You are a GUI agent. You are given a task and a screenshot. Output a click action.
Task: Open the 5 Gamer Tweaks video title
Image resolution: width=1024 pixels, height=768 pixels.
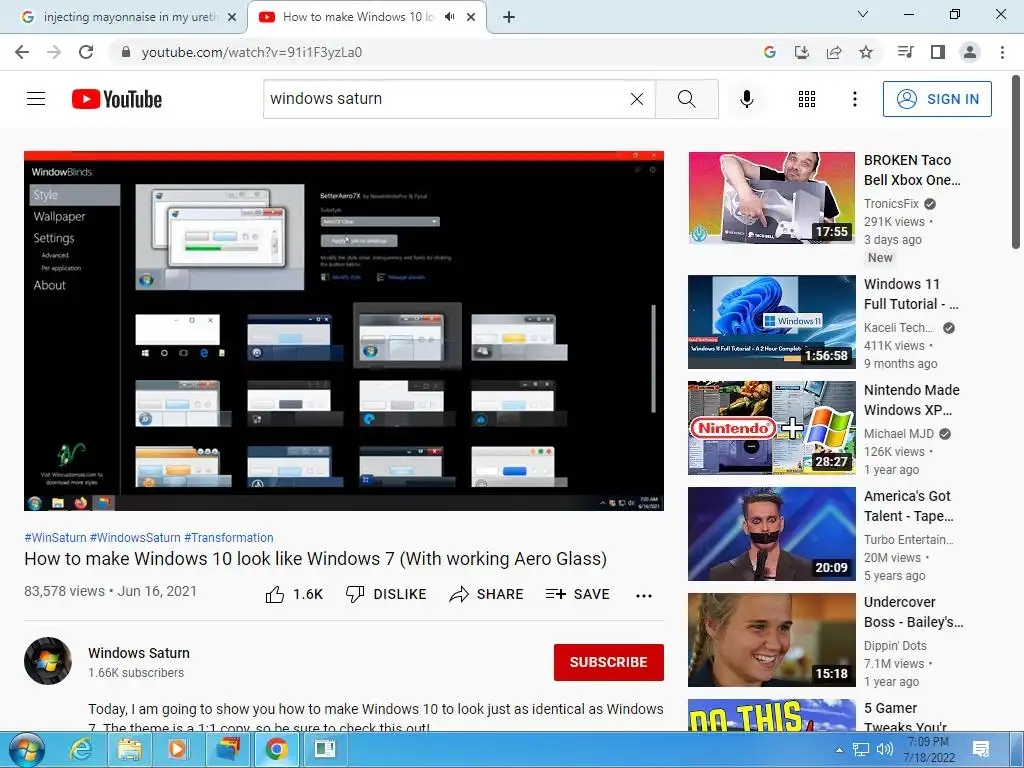point(905,718)
